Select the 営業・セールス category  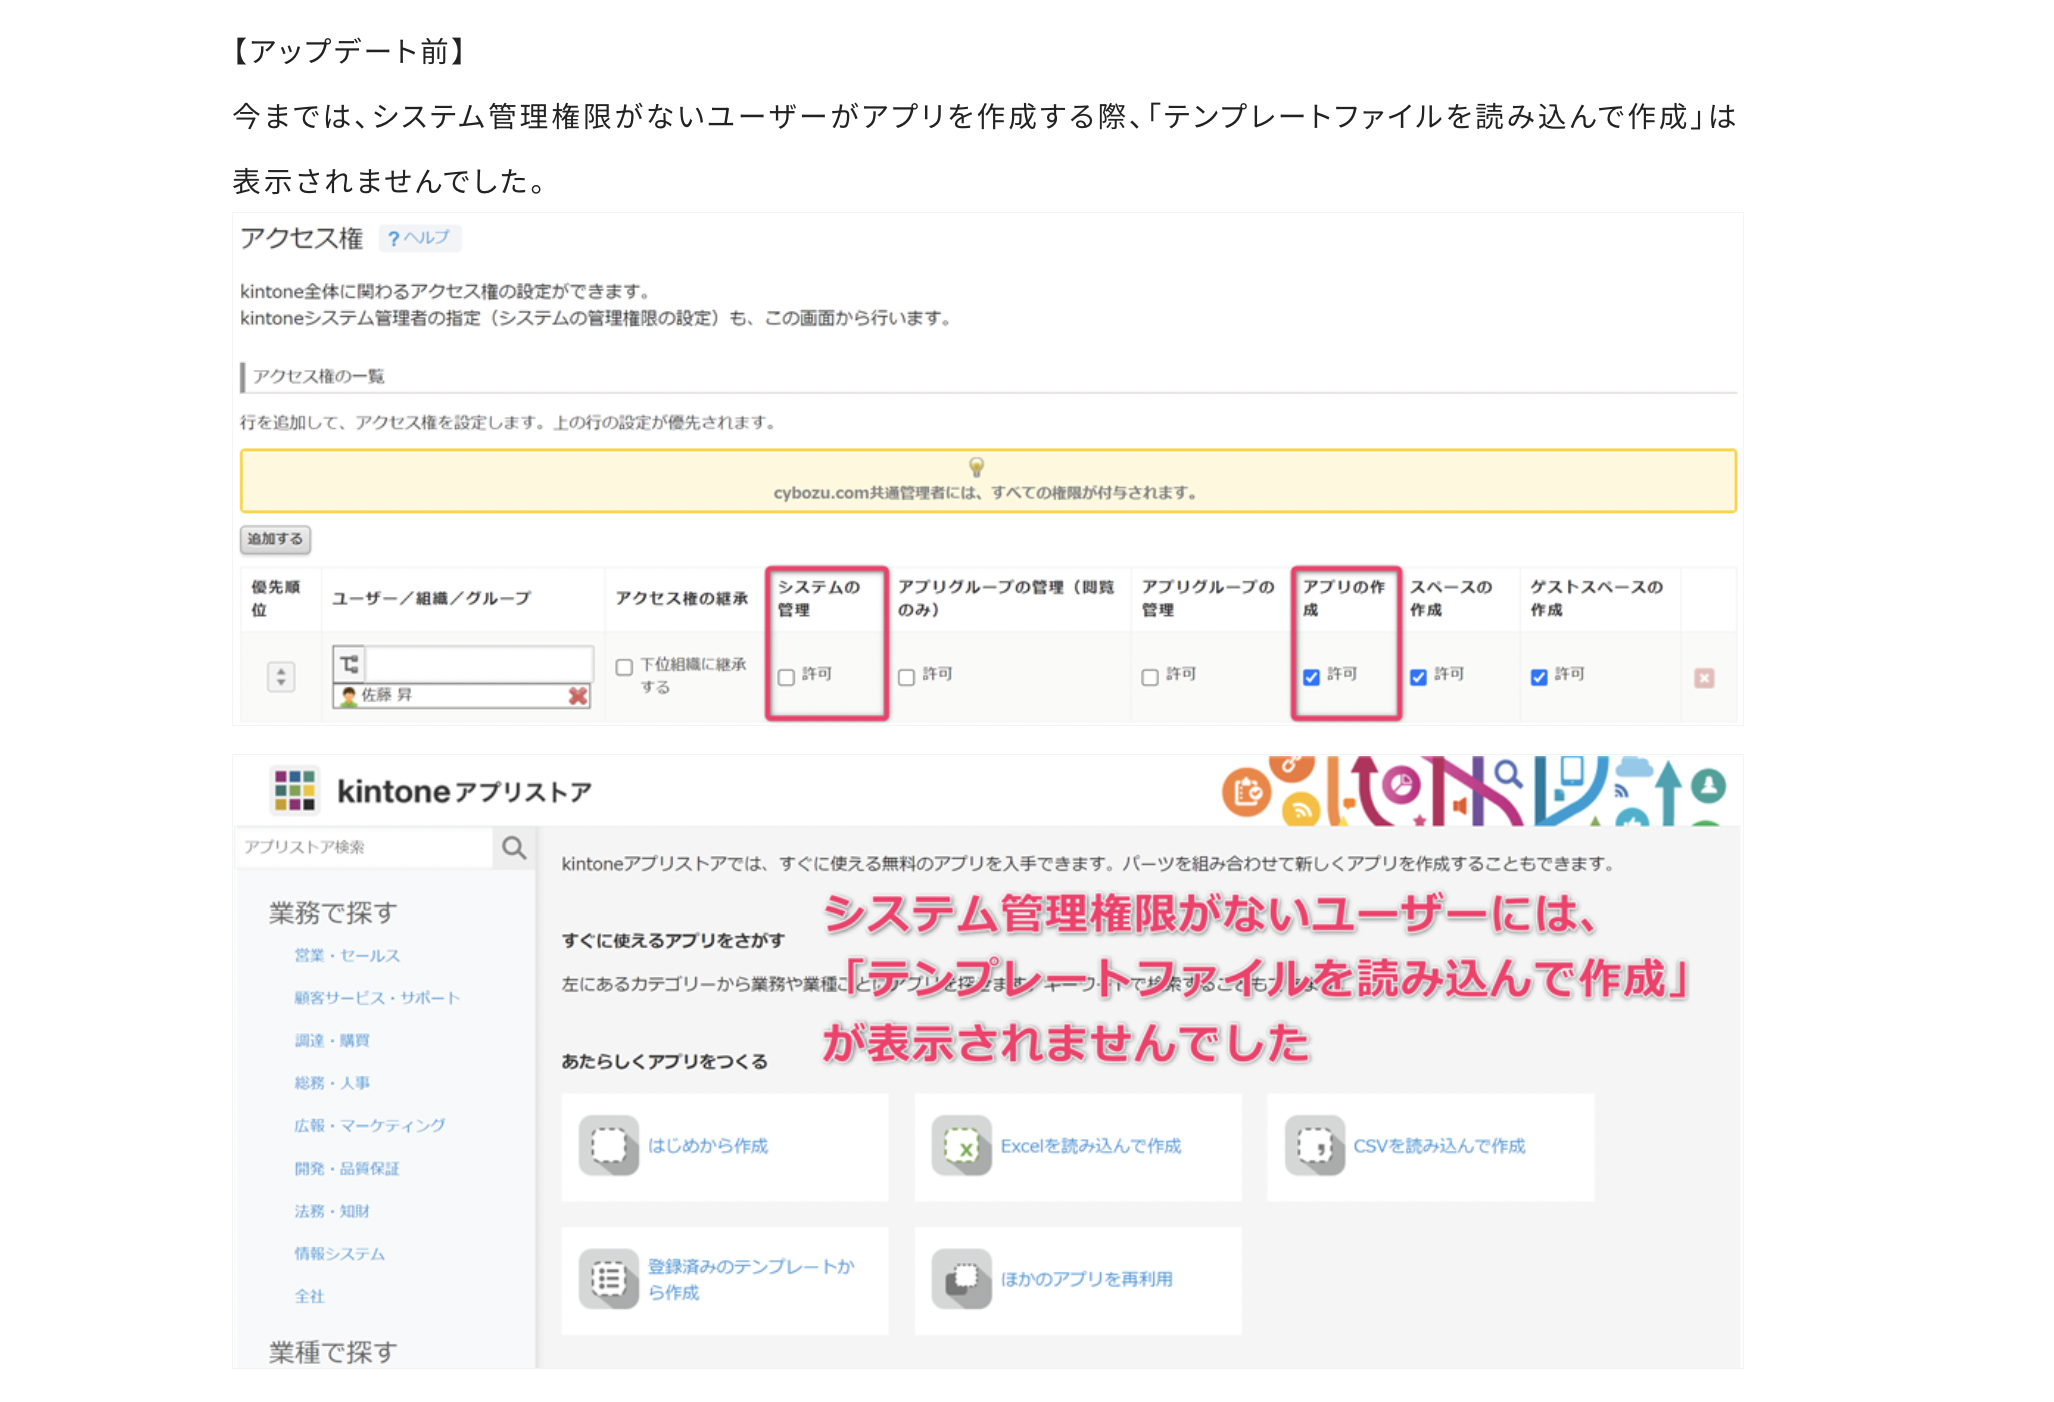[x=347, y=955]
